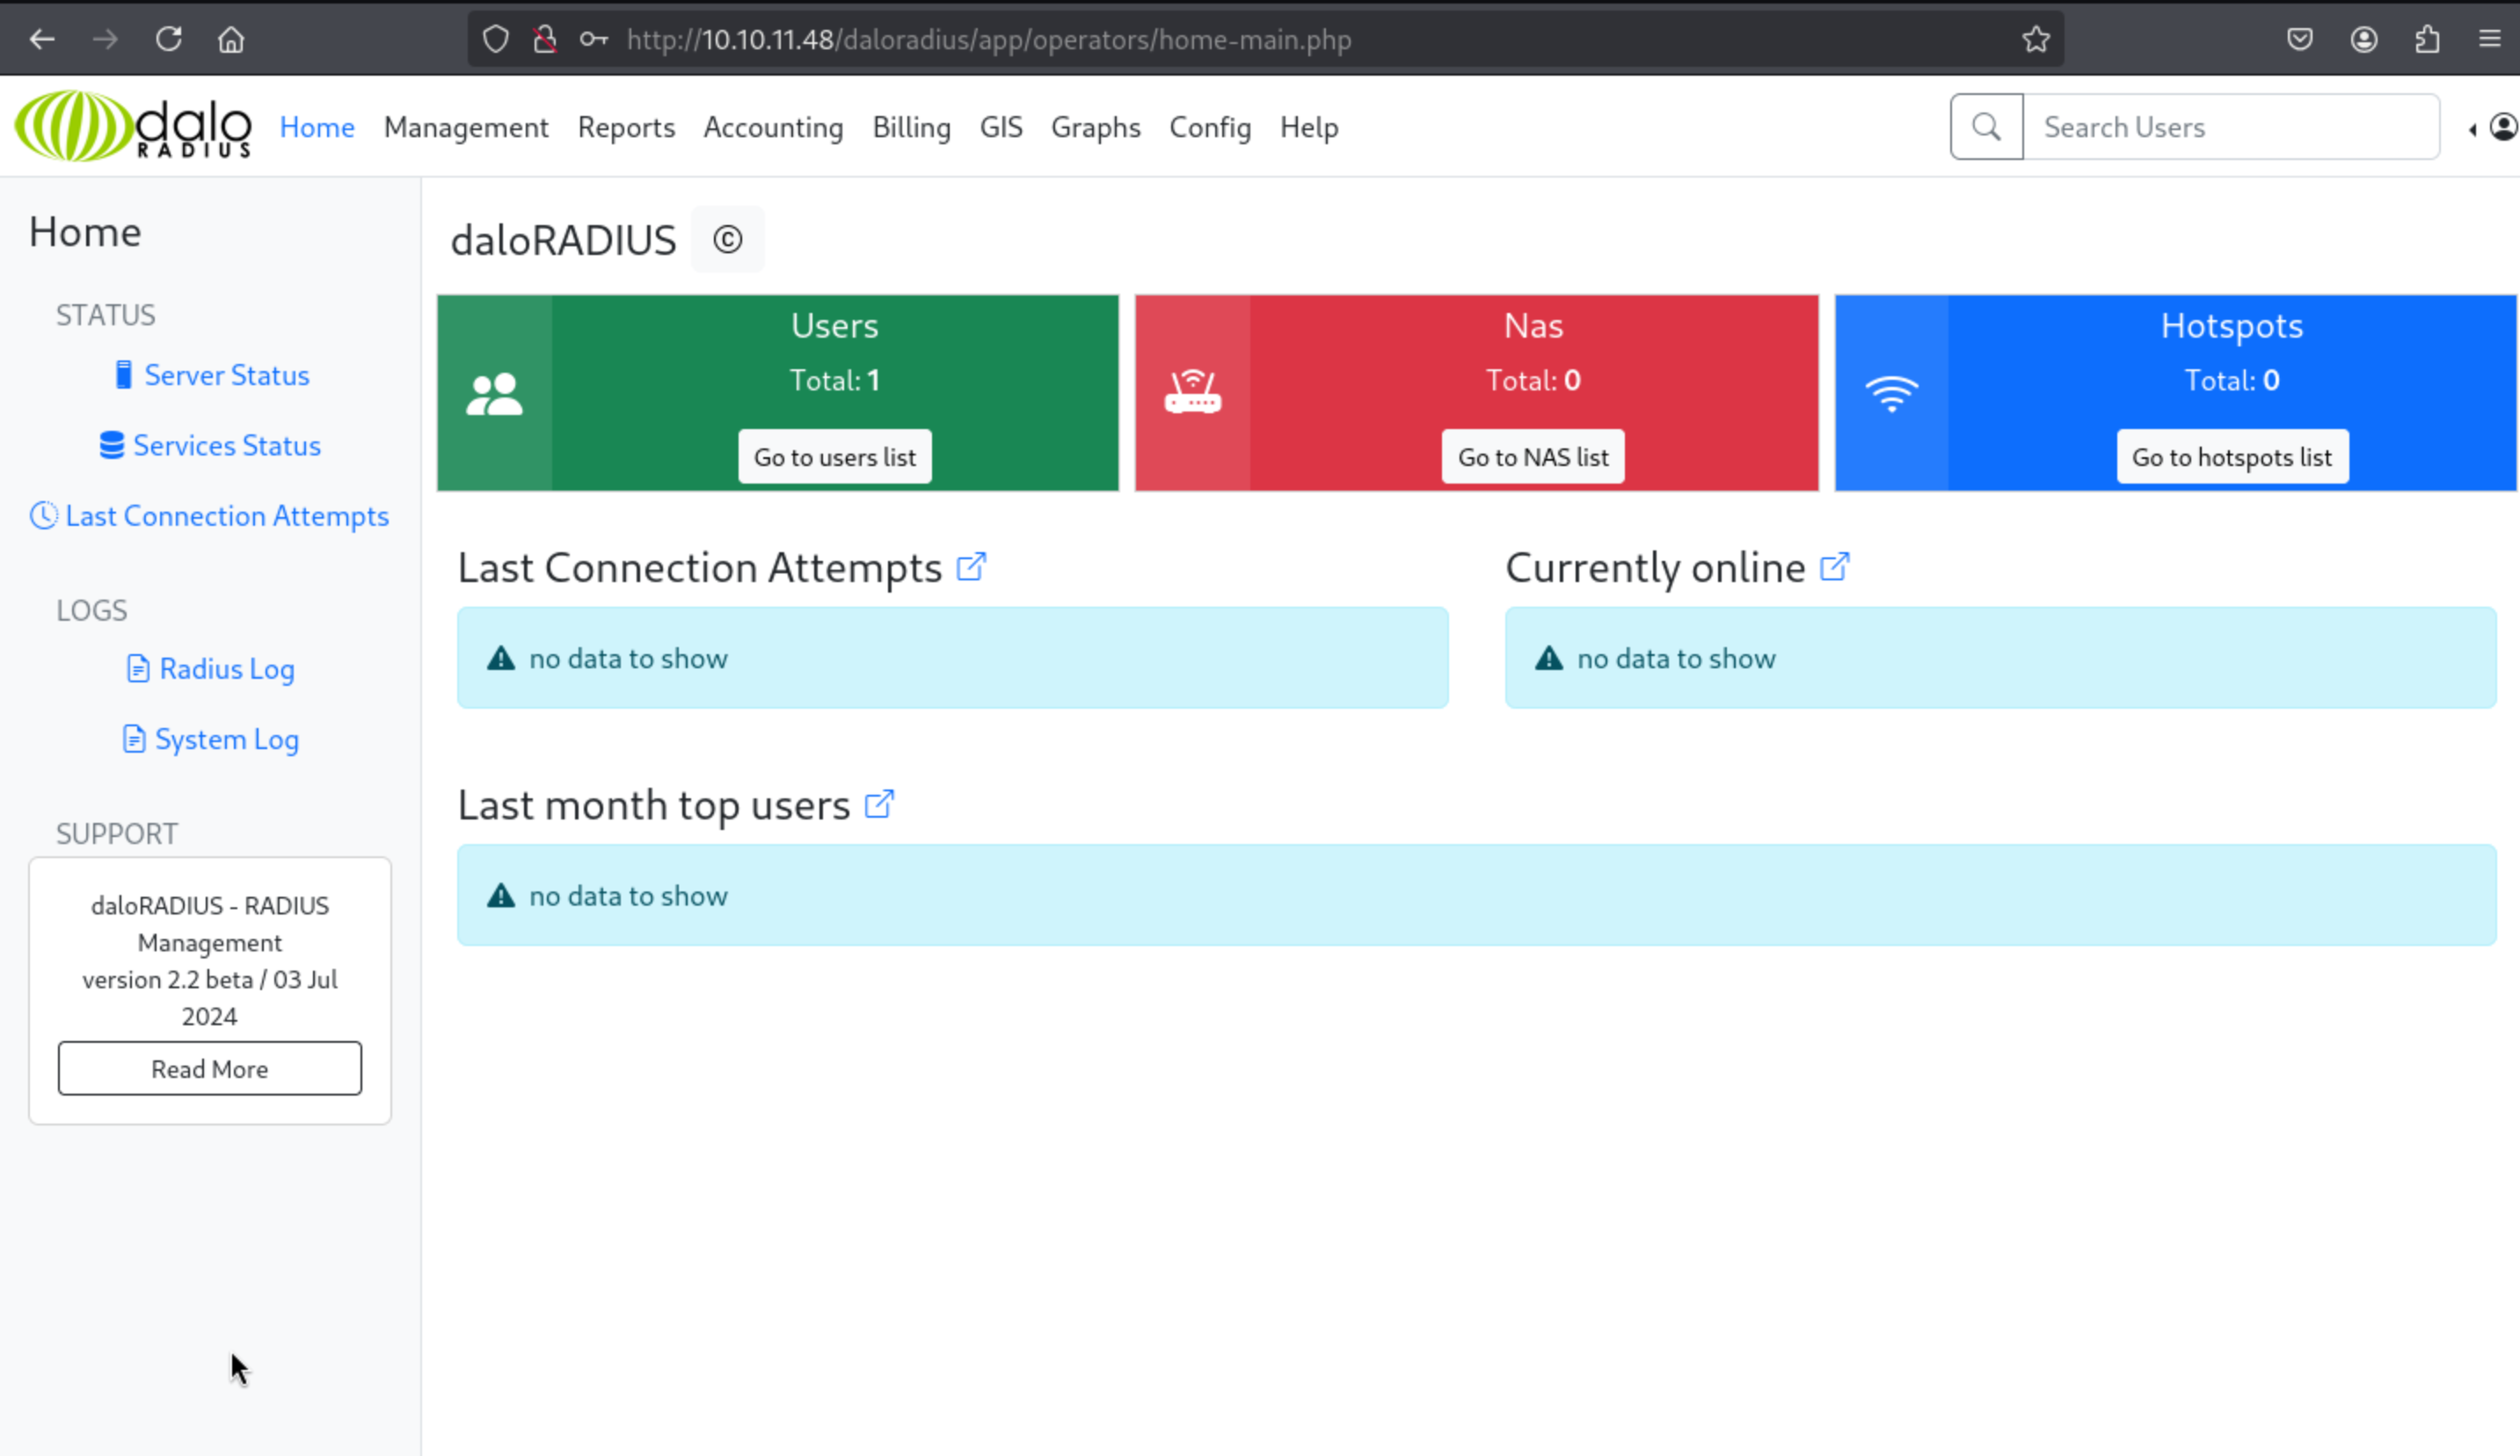Open Radius Log sidebar link
The height and width of the screenshot is (1456, 2520).
pyautogui.click(x=226, y=668)
